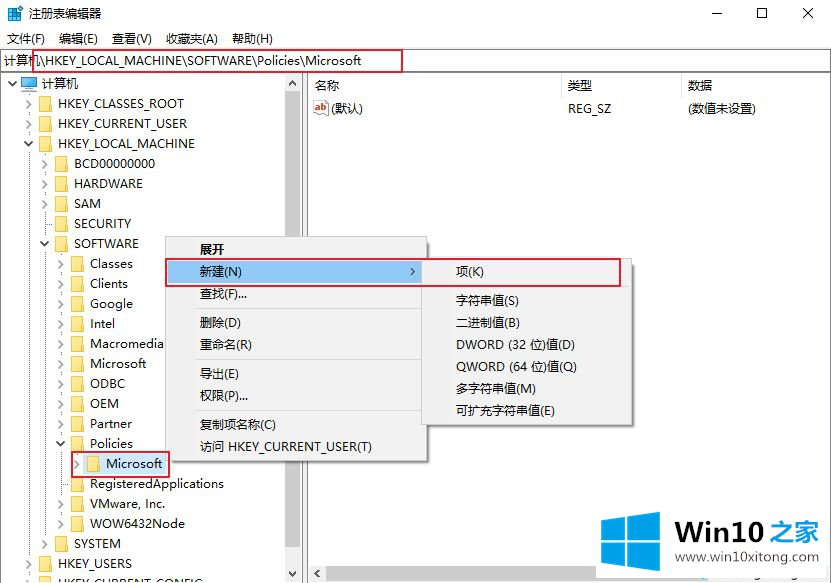
Task: Choose 访问 HKEY_CURRENT_USER(T) entry
Action: pyautogui.click(x=297, y=447)
